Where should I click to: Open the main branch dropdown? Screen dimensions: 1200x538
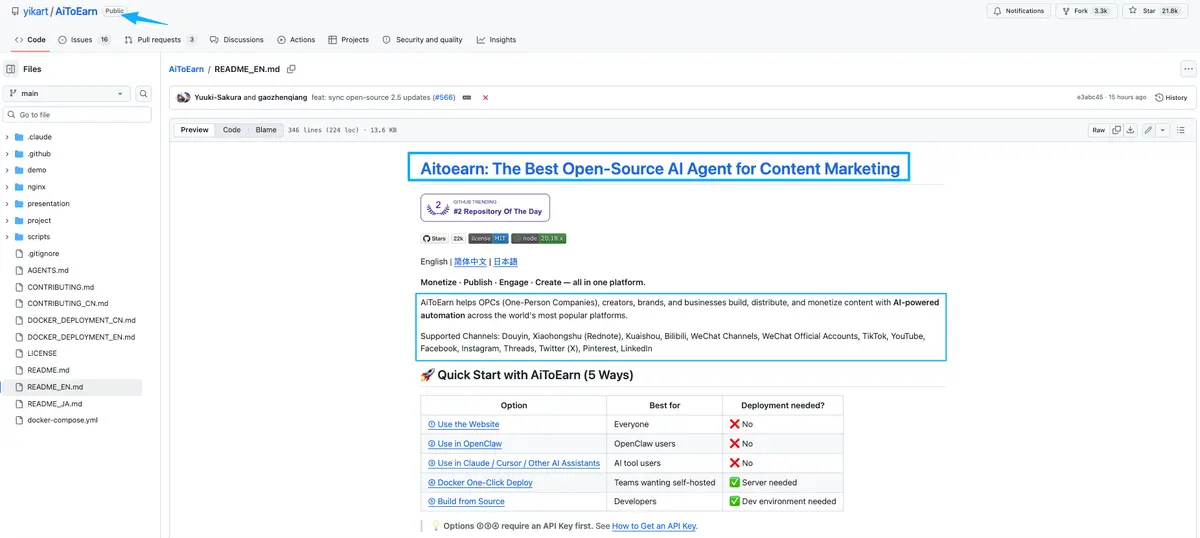67,93
